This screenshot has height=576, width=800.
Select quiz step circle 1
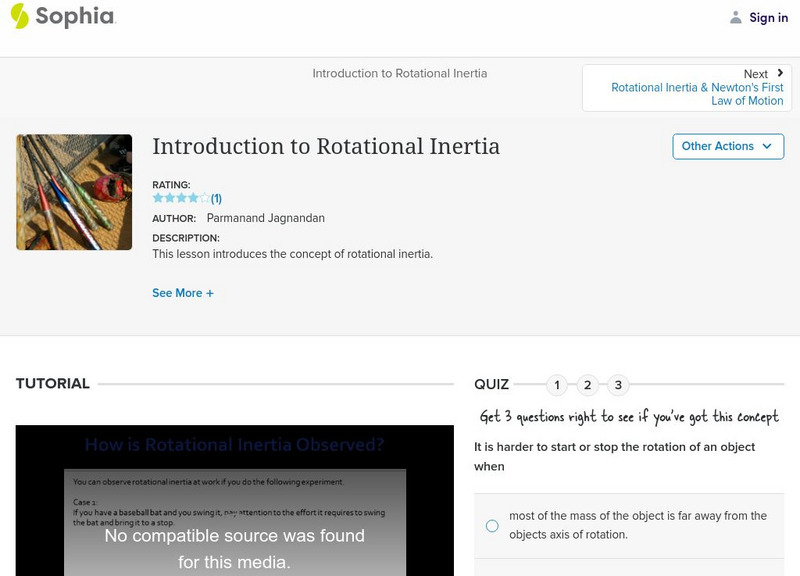557,383
